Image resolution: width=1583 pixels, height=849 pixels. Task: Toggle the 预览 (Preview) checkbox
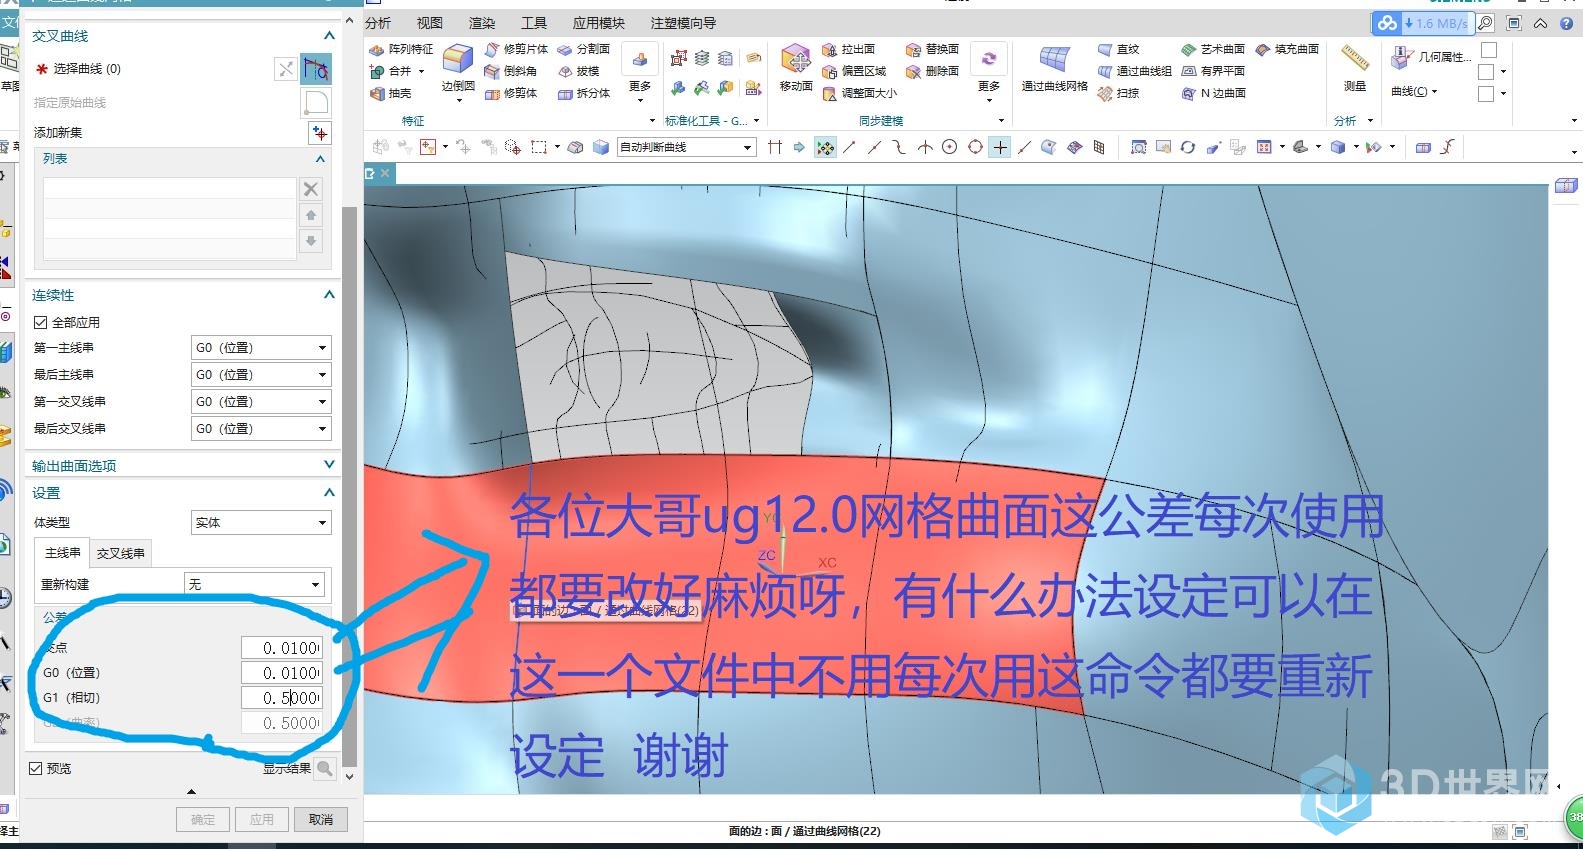coord(36,768)
